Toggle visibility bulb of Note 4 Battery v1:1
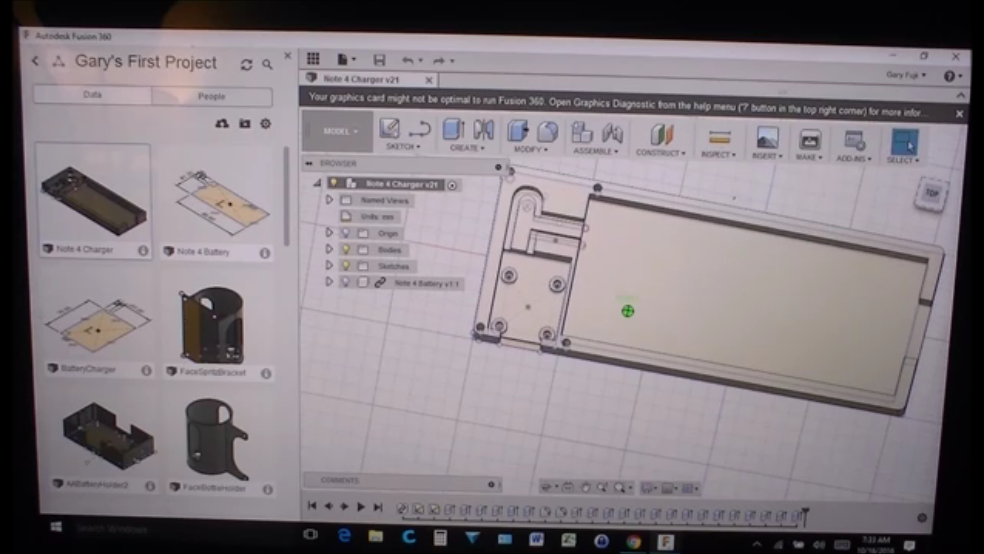 coord(346,282)
